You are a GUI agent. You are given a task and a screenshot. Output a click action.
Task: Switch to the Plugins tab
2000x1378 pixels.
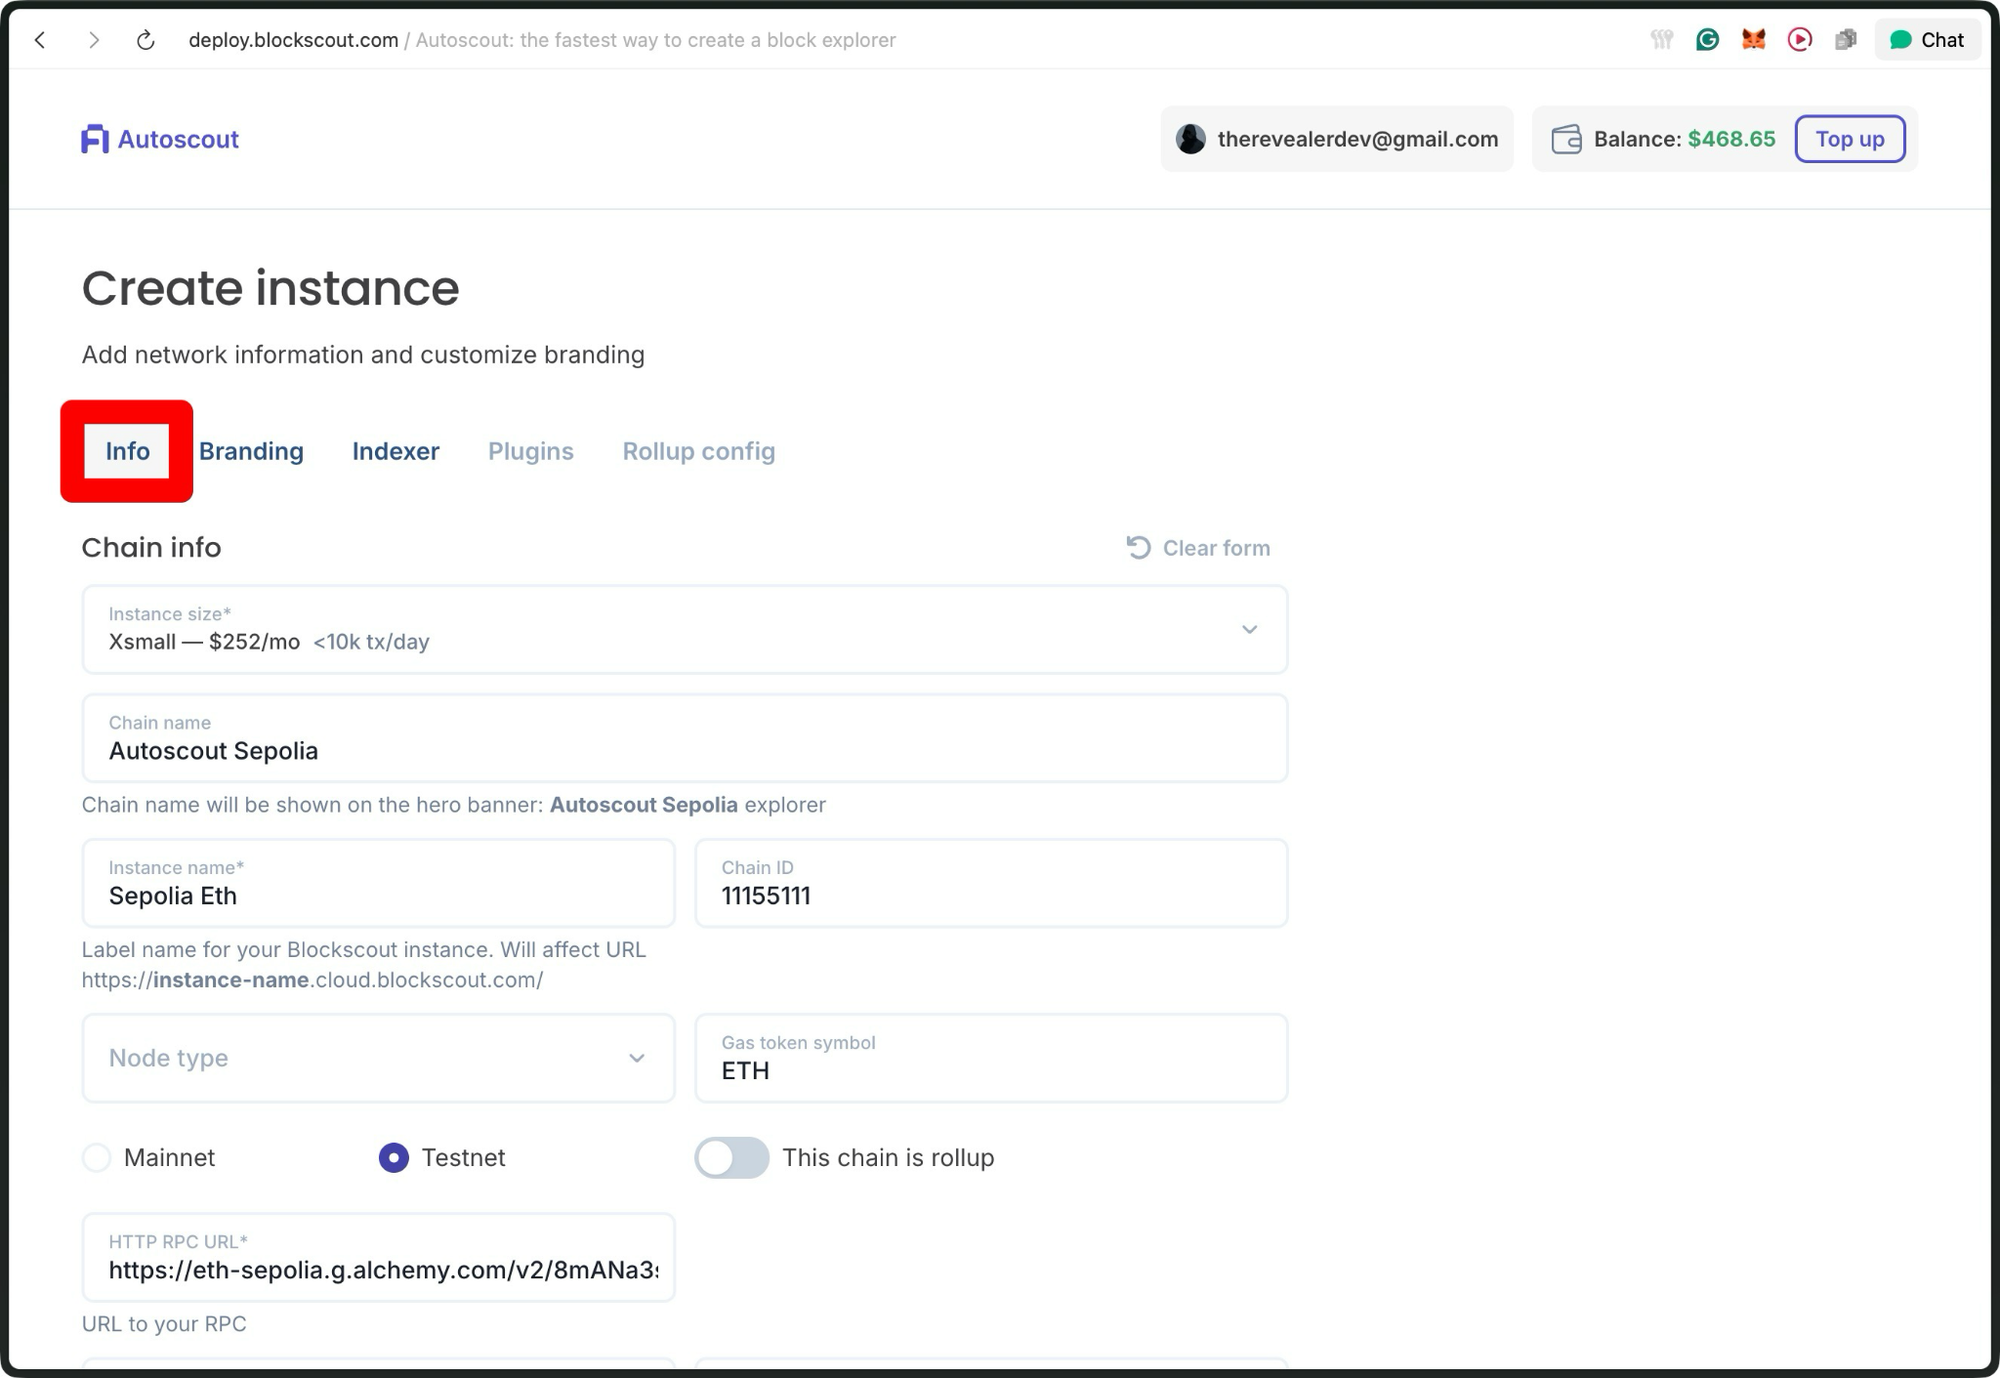point(530,451)
